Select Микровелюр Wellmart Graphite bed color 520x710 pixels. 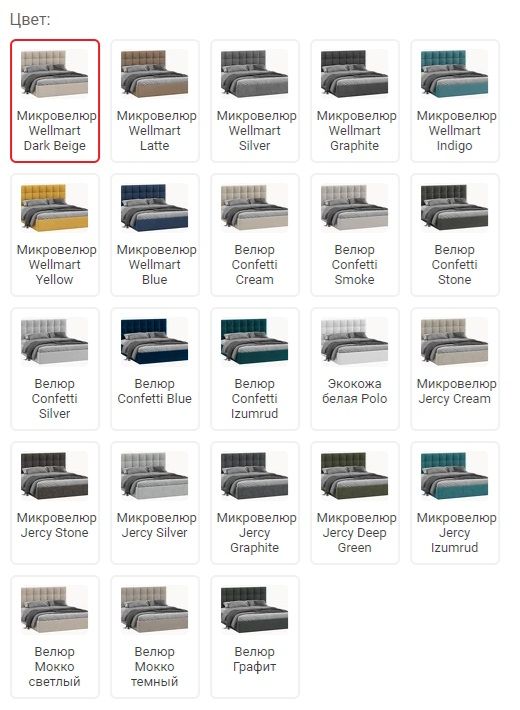click(x=355, y=101)
